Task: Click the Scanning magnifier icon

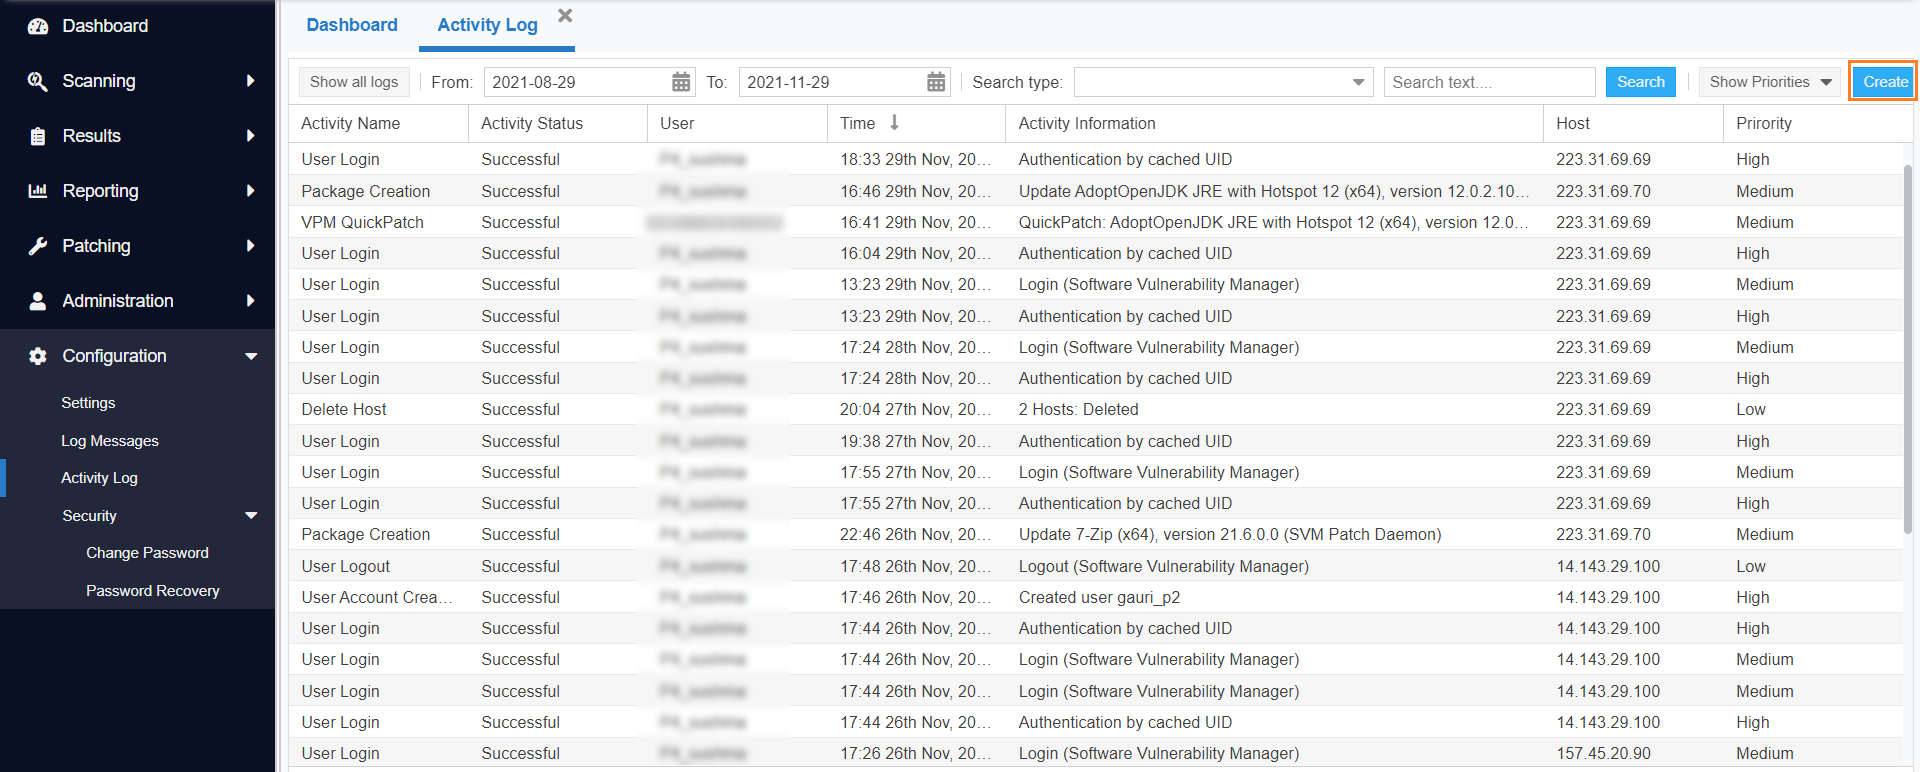Action: point(38,82)
